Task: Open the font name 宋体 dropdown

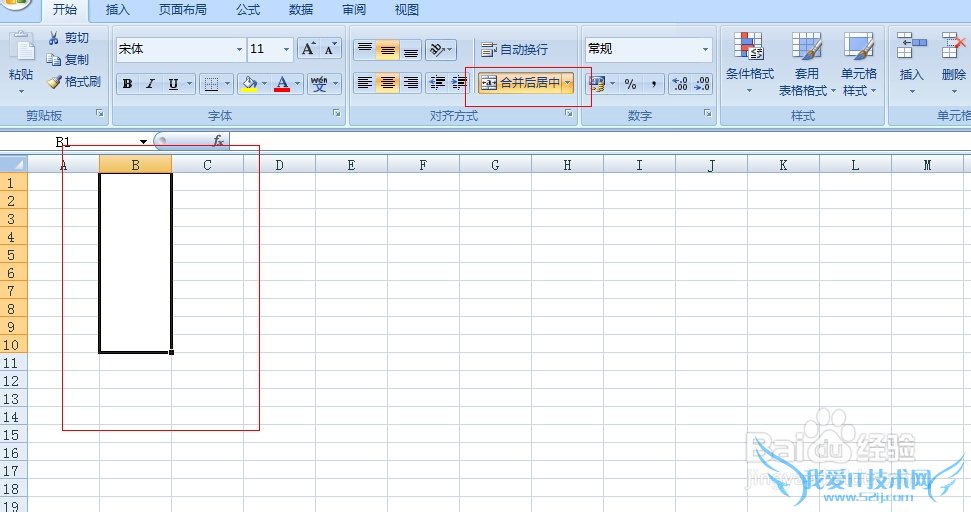Action: pos(239,49)
